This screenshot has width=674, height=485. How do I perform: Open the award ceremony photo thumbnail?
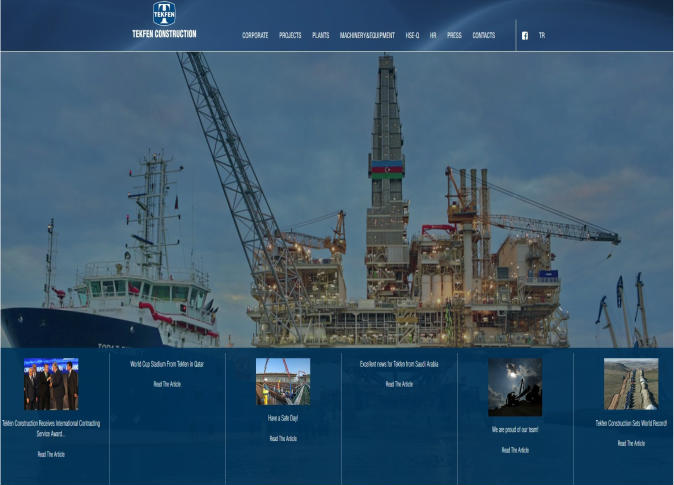click(x=51, y=384)
